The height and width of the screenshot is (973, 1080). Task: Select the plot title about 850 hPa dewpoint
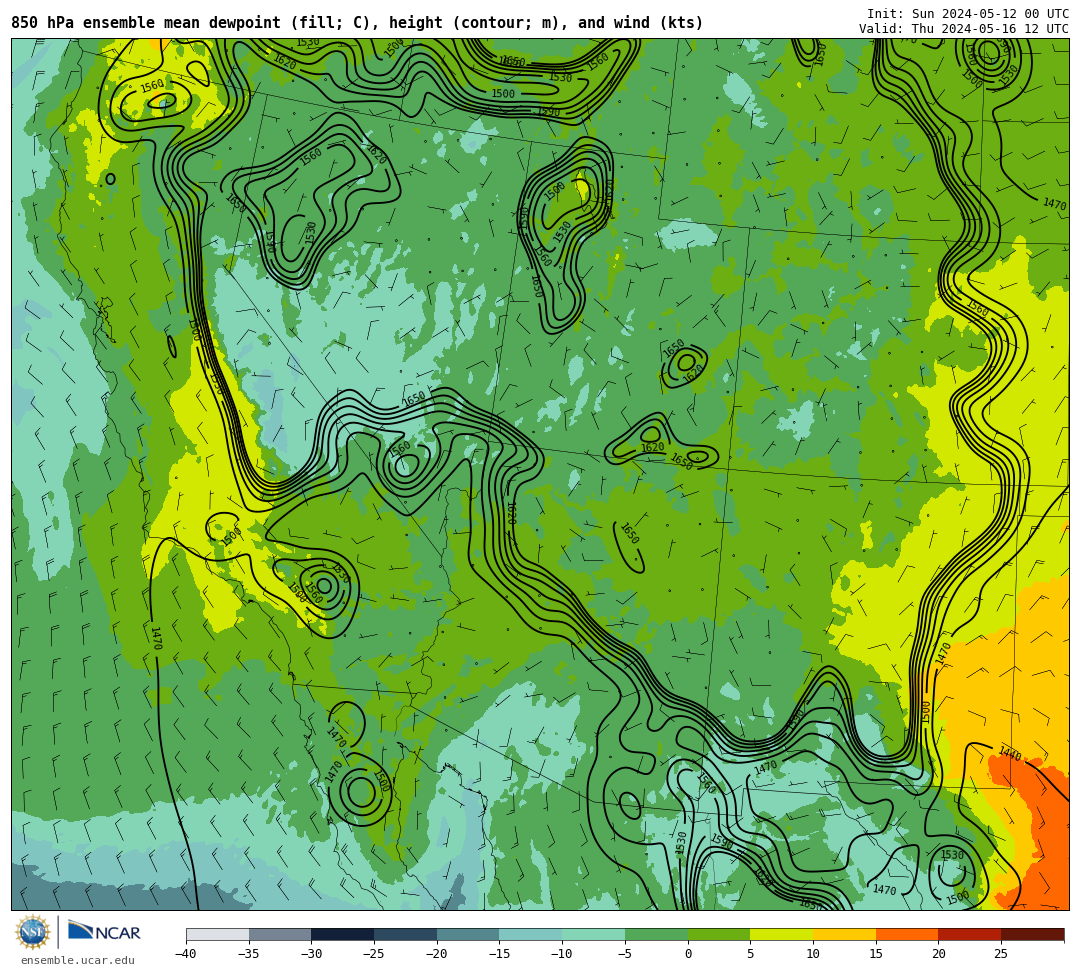[357, 23]
